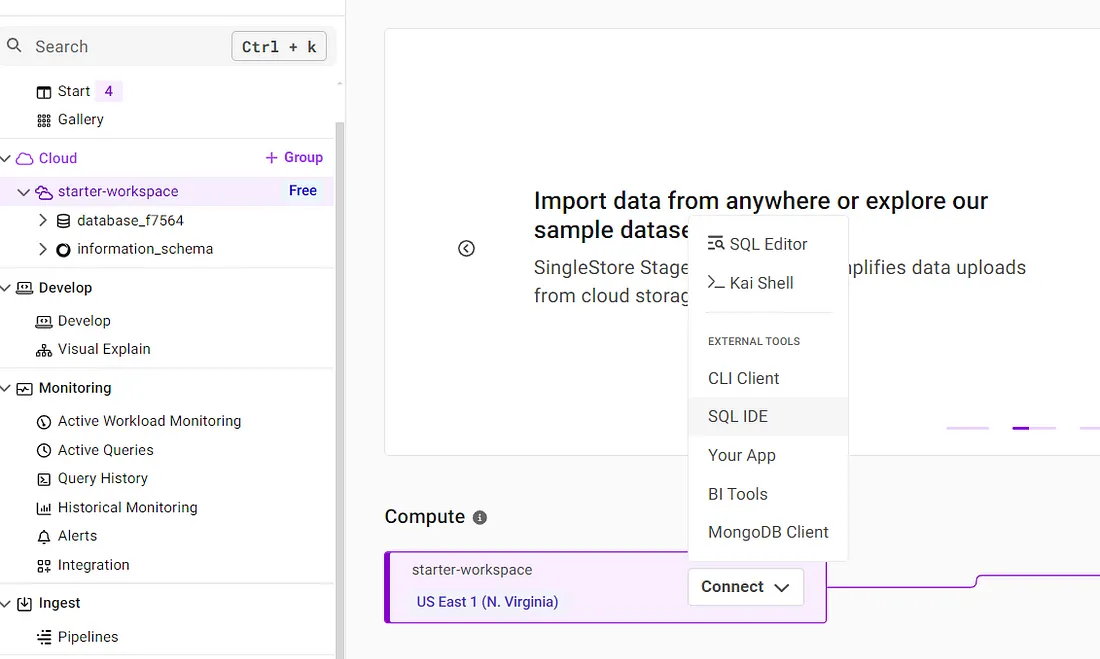Click the Ingest section download icon
1100x659 pixels.
(25, 604)
